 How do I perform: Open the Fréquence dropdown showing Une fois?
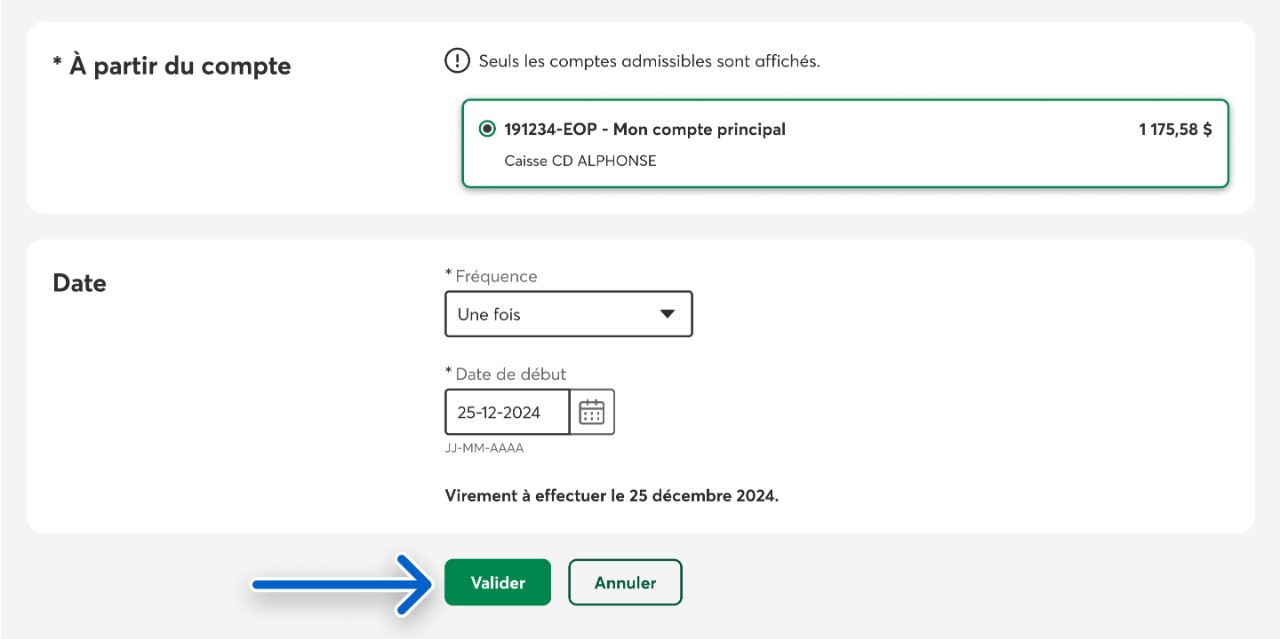coord(568,314)
